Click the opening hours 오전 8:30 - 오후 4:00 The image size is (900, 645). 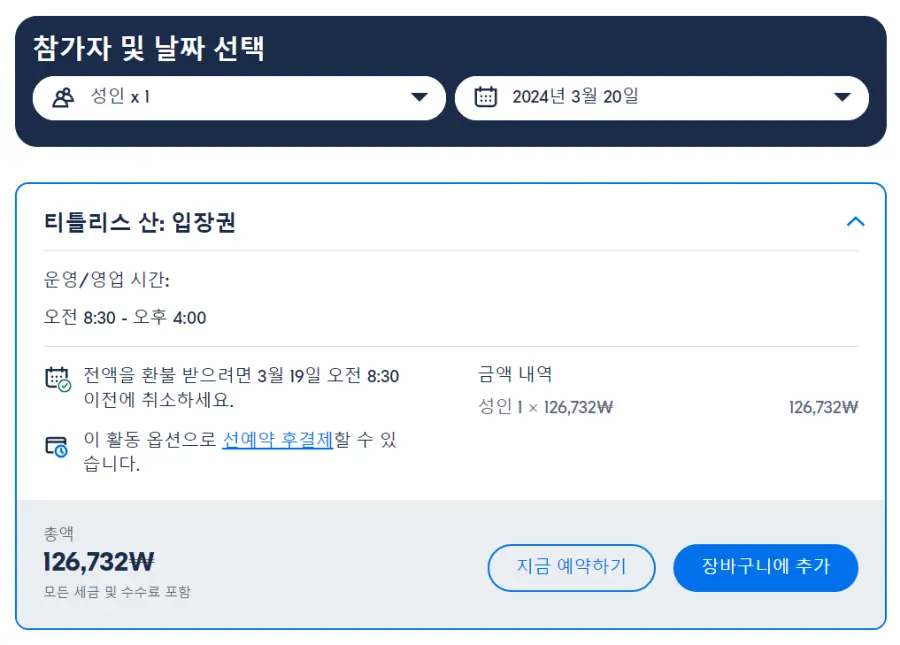[125, 317]
